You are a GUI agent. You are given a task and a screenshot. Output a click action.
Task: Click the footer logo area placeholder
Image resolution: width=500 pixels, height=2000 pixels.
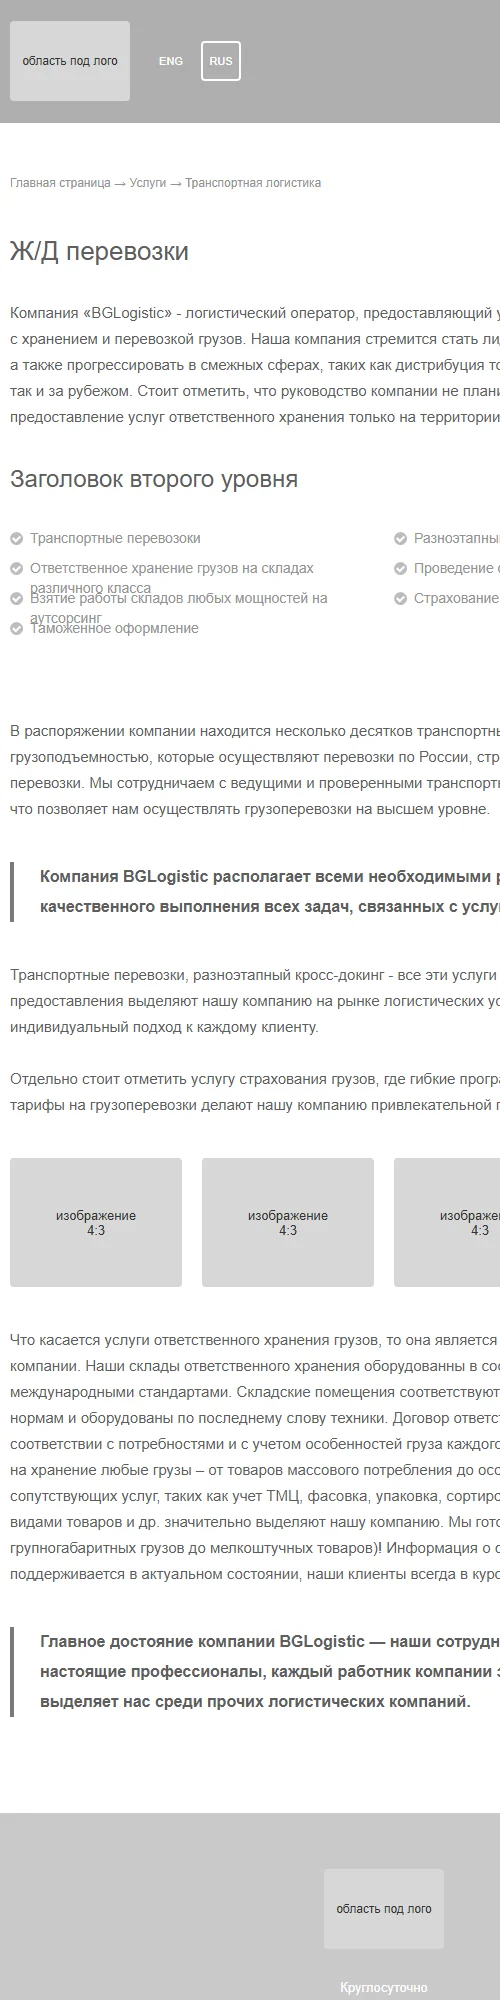click(x=384, y=1908)
